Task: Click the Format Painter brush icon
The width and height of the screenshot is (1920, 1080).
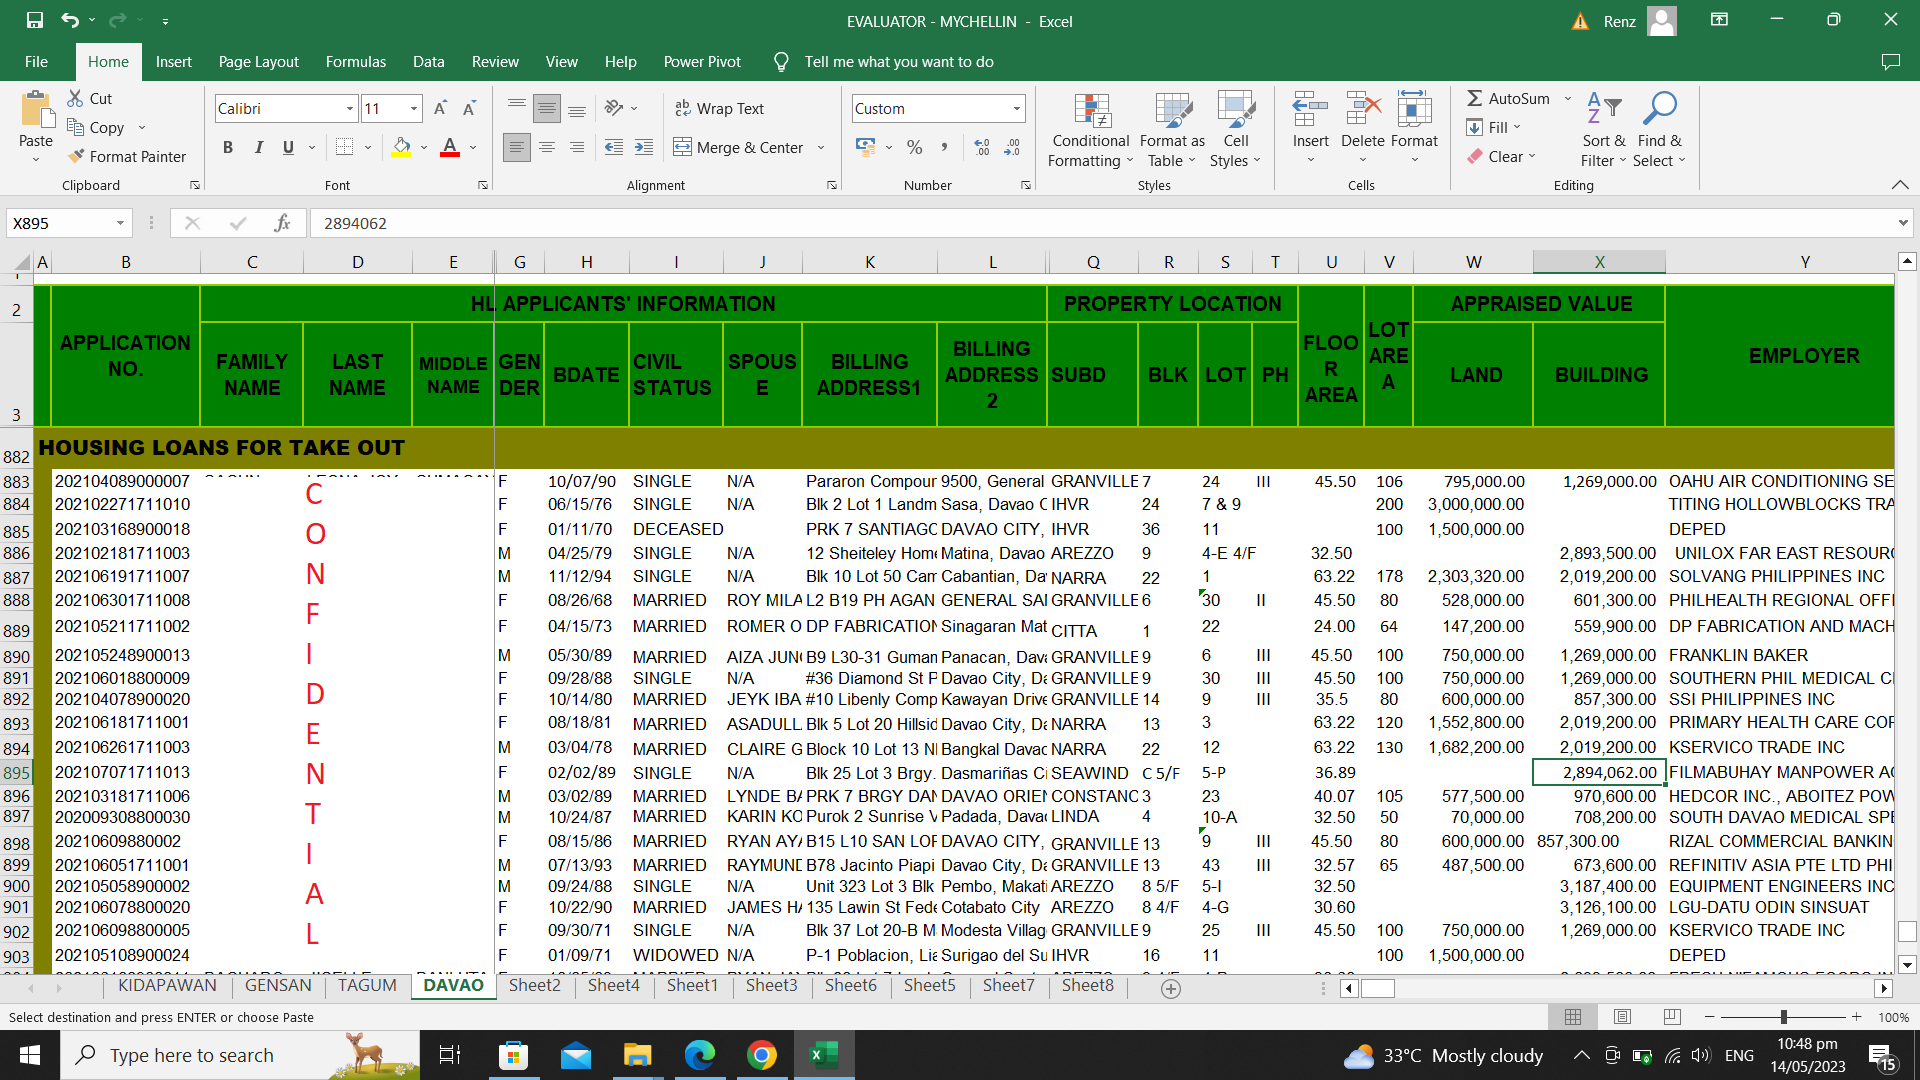Action: point(76,157)
